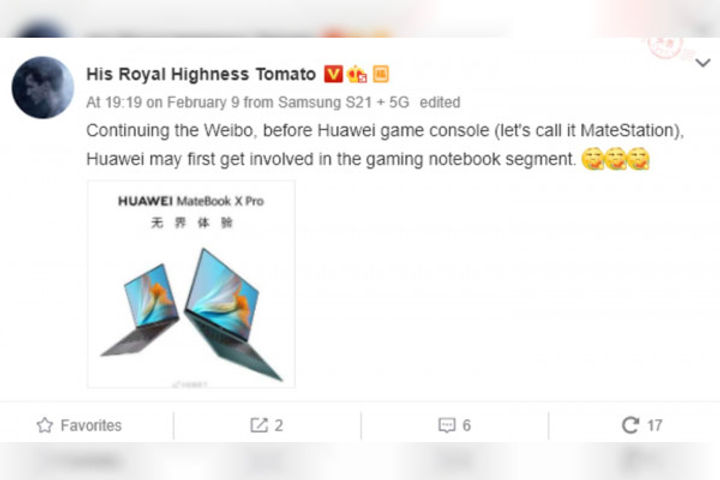Screen dimensions: 720x480
Task: Click the red V verified badge
Action: pyautogui.click(x=333, y=74)
